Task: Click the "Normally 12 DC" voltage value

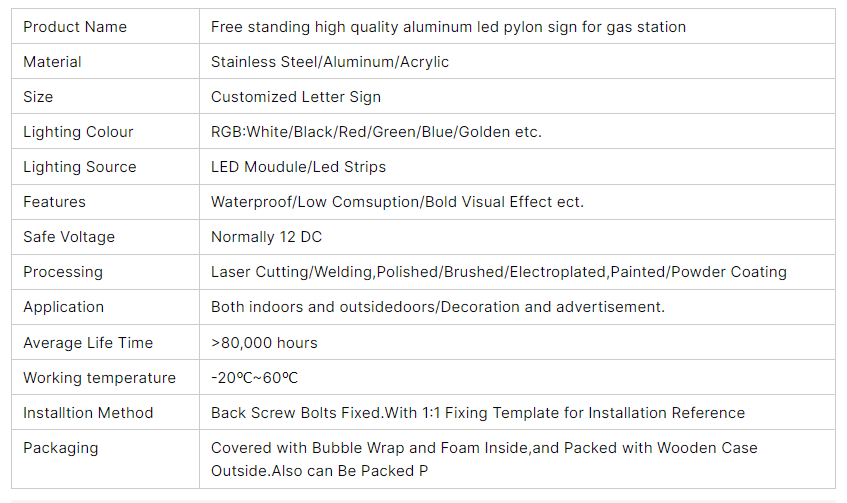Action: 266,237
